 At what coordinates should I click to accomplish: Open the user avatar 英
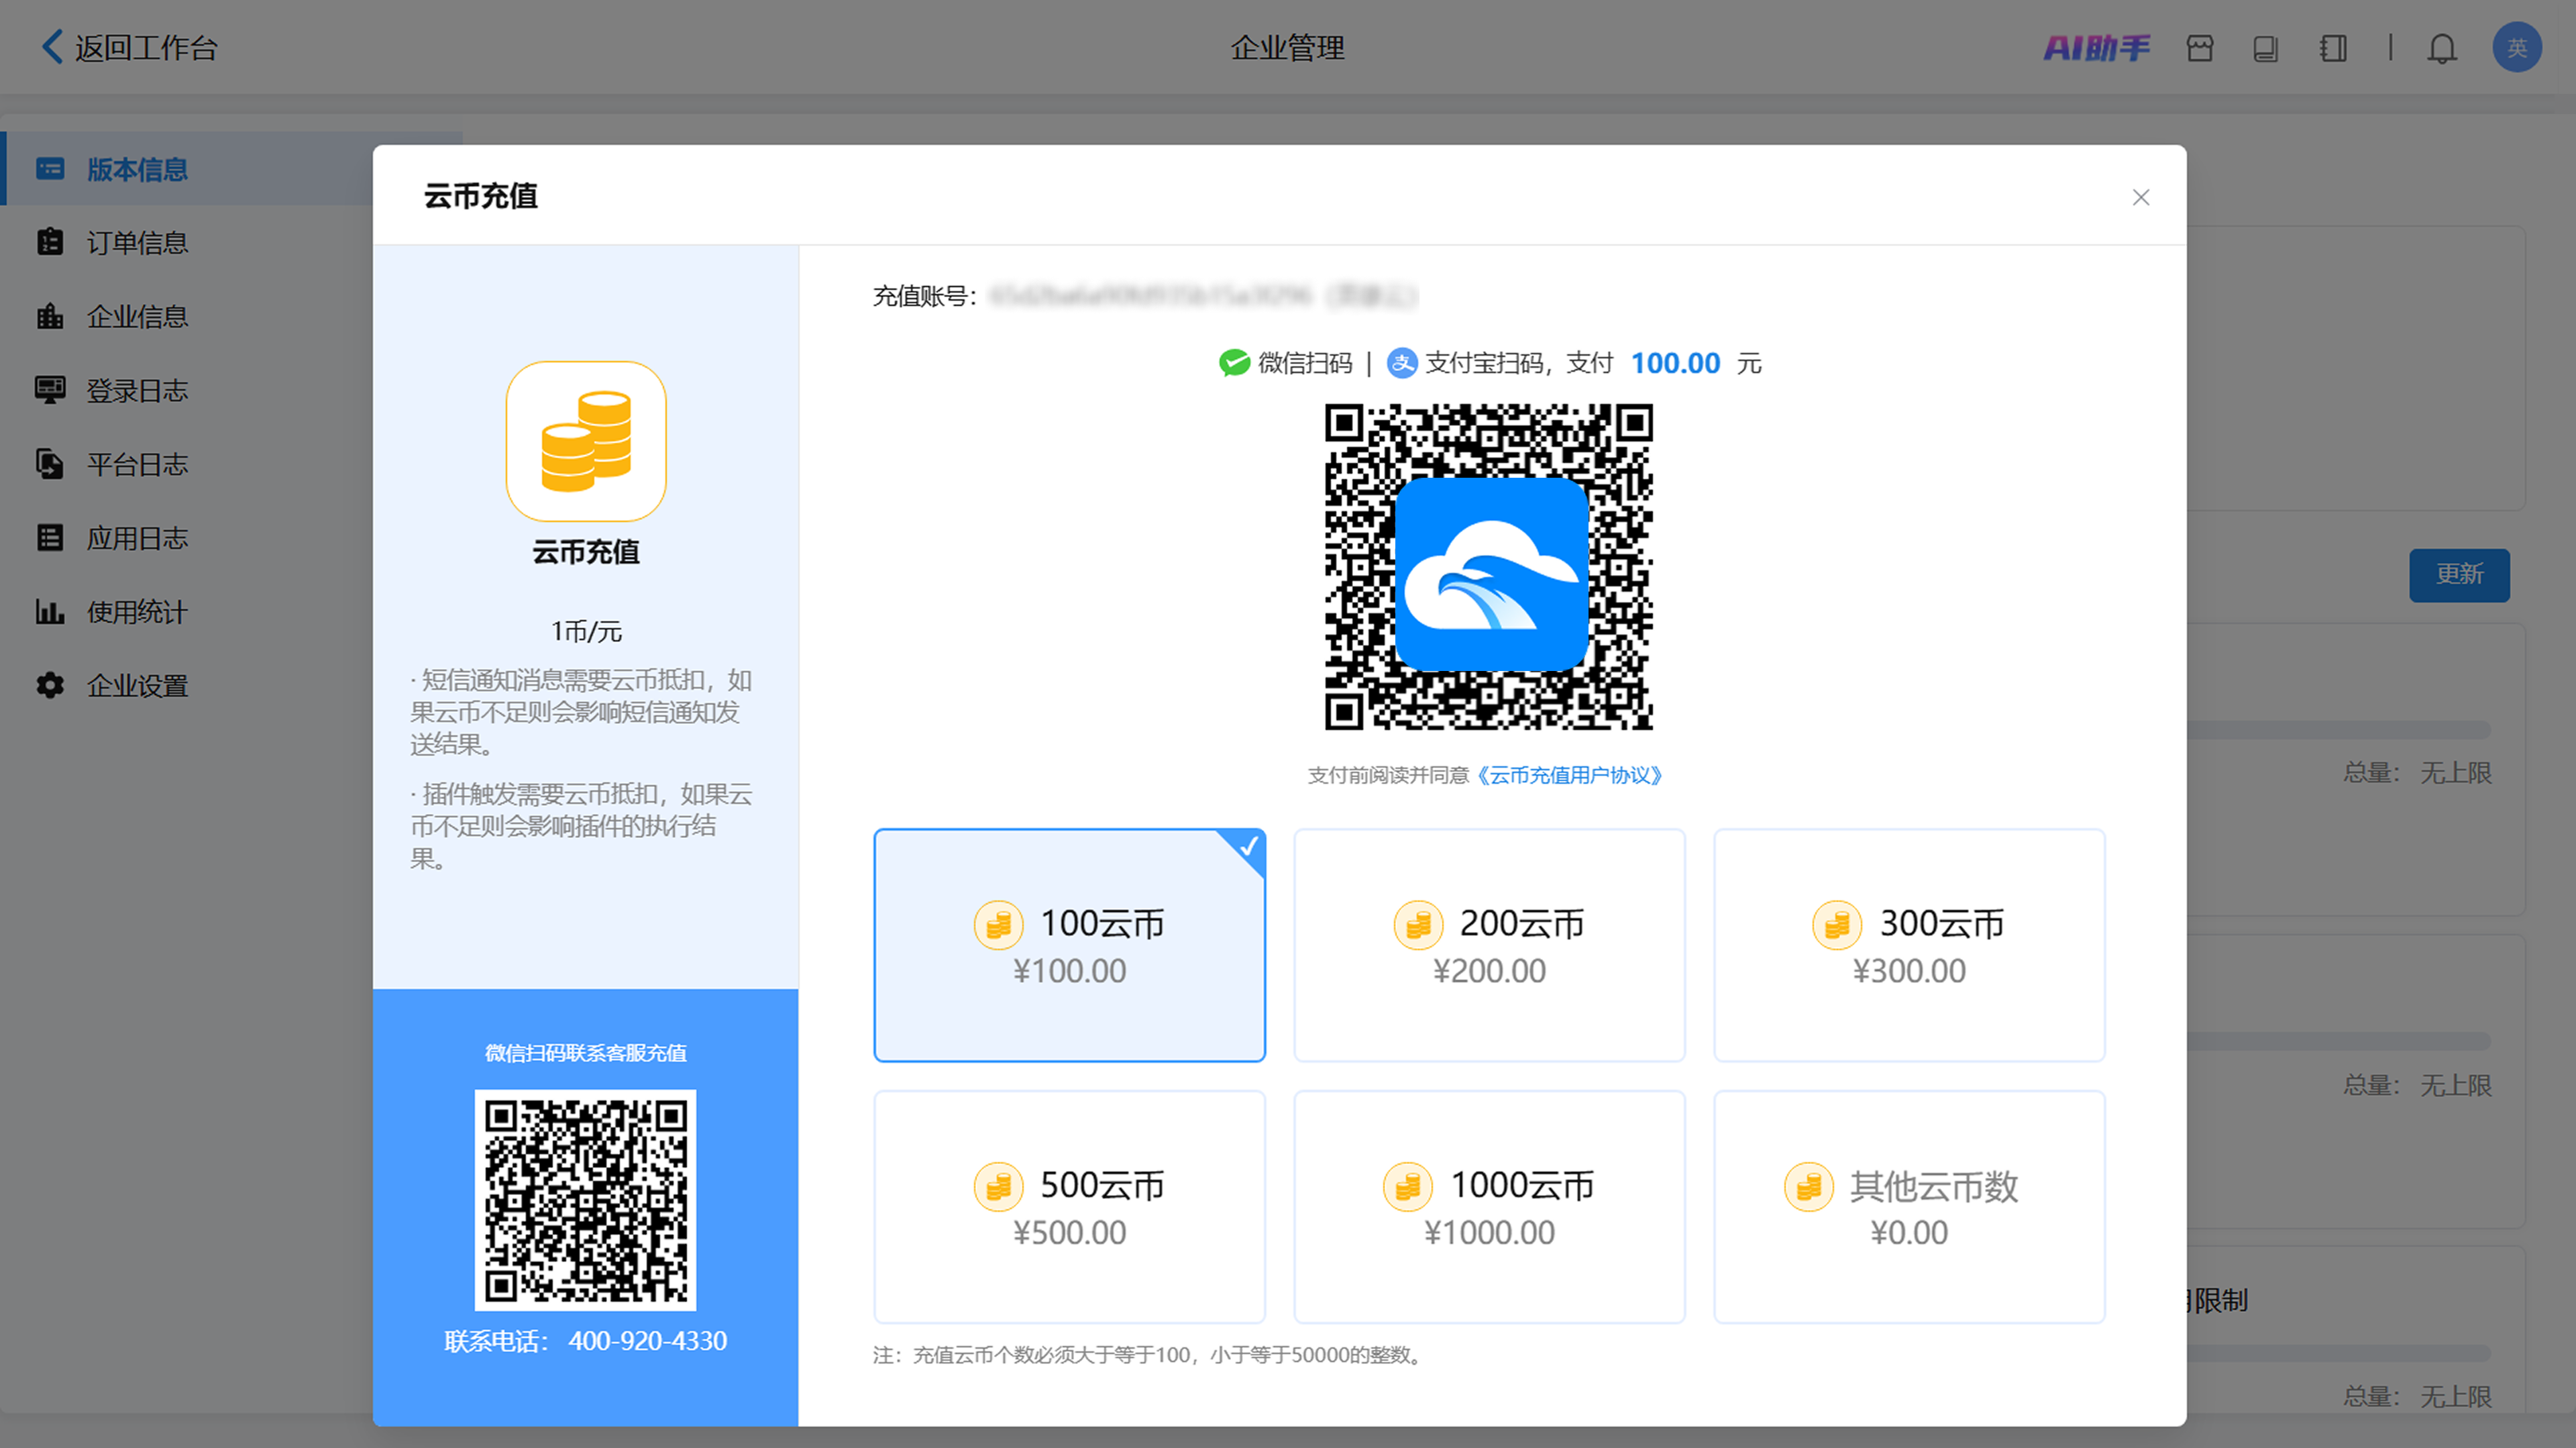pyautogui.click(x=2516, y=47)
